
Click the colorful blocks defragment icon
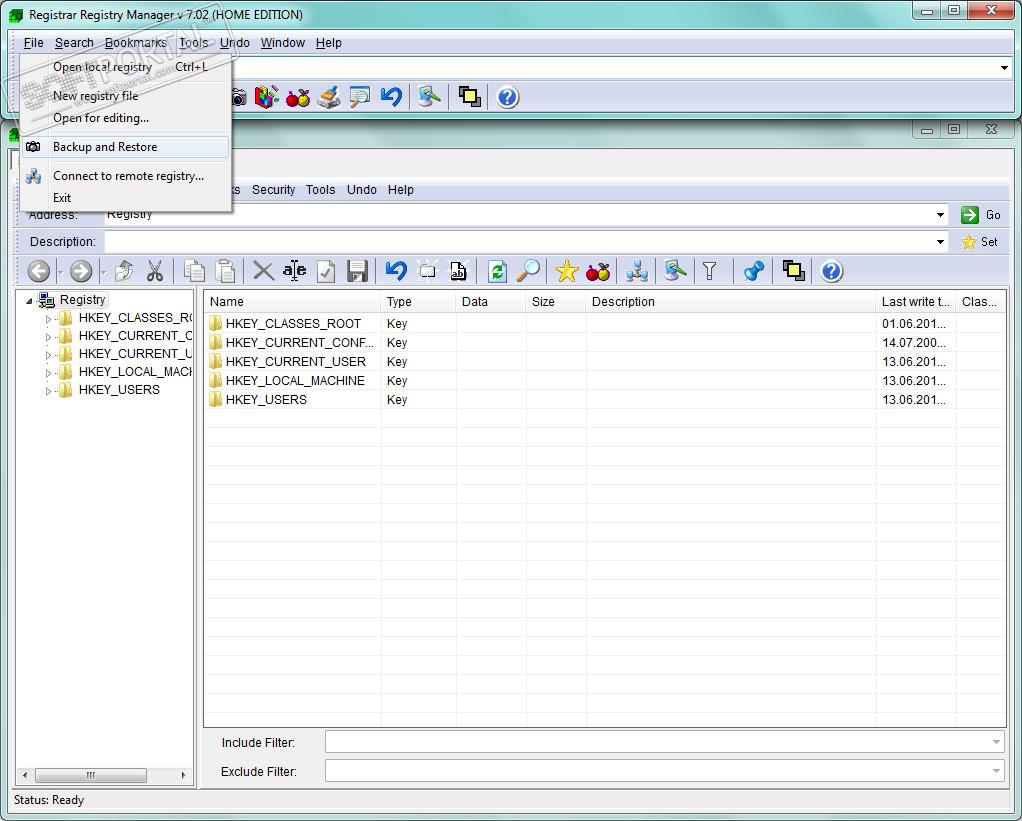[x=267, y=98]
